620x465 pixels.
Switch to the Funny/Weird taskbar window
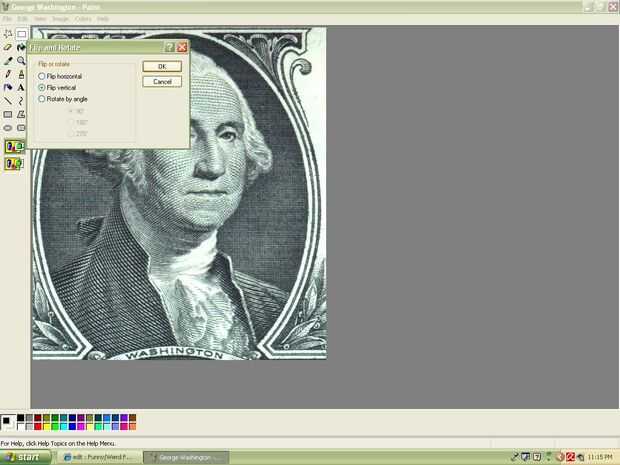pyautogui.click(x=100, y=457)
